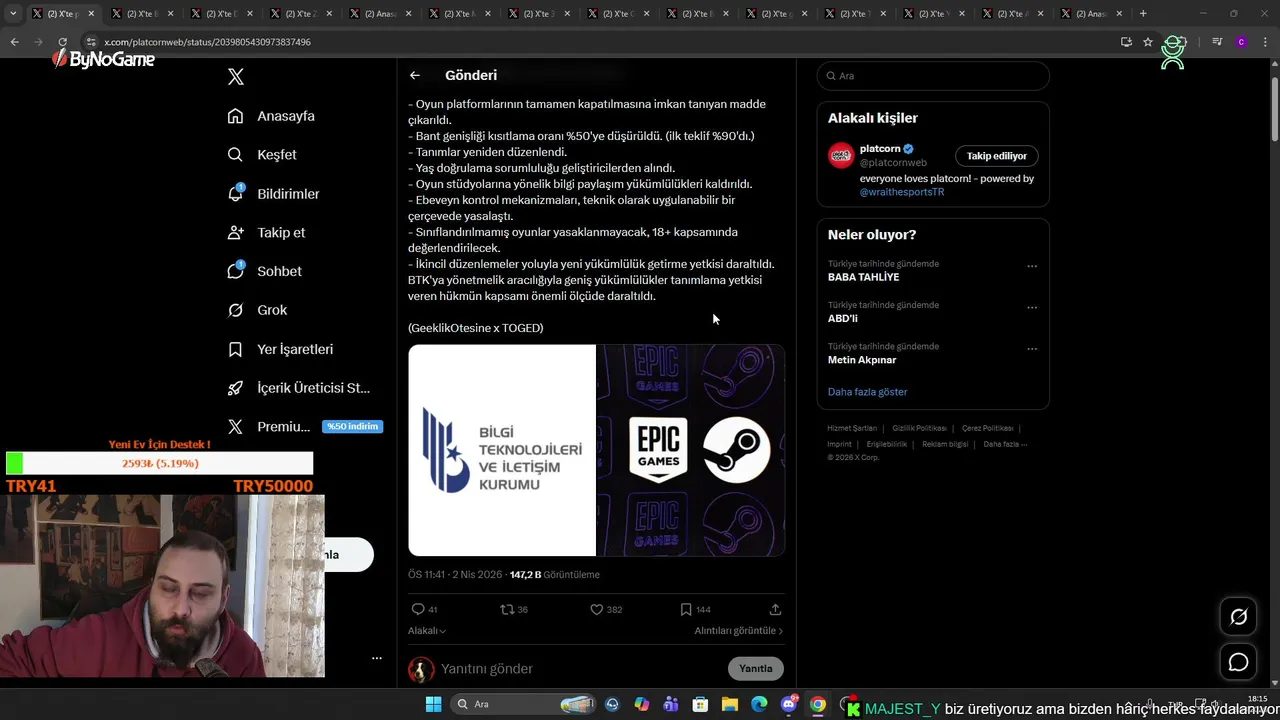This screenshot has height=720, width=1280.
Task: Open Çerez Politikası footer link
Action: 987,428
